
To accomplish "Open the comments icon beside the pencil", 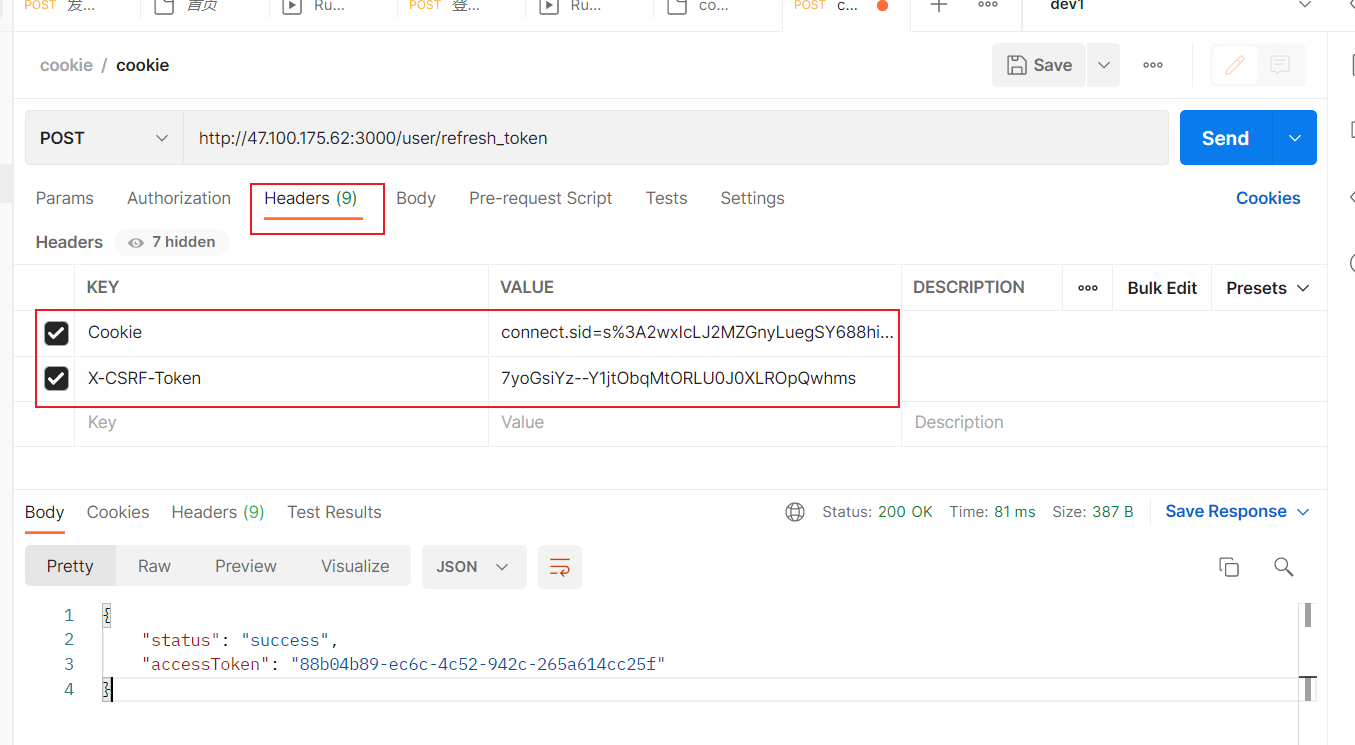I will click(x=1280, y=65).
